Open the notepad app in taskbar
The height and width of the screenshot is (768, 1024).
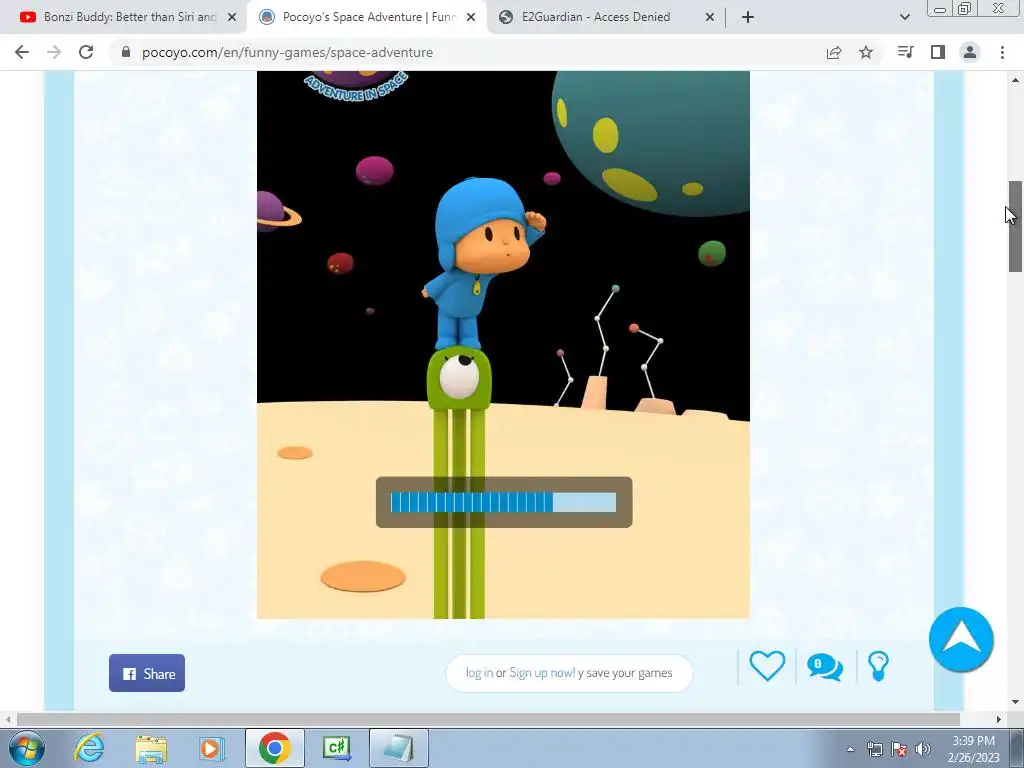399,748
